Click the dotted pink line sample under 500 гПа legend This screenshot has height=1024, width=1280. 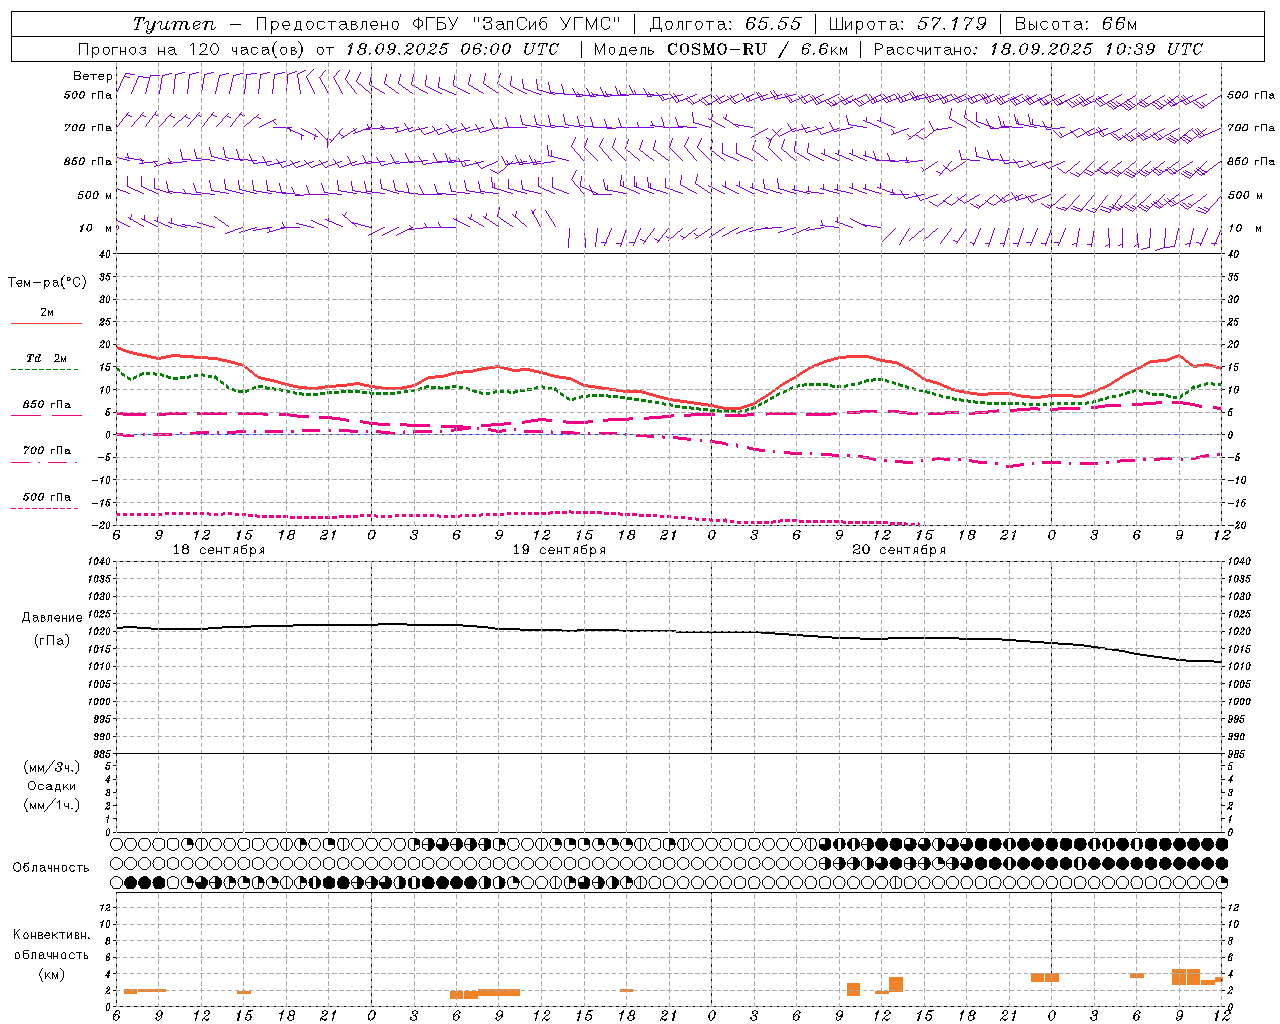(45, 508)
